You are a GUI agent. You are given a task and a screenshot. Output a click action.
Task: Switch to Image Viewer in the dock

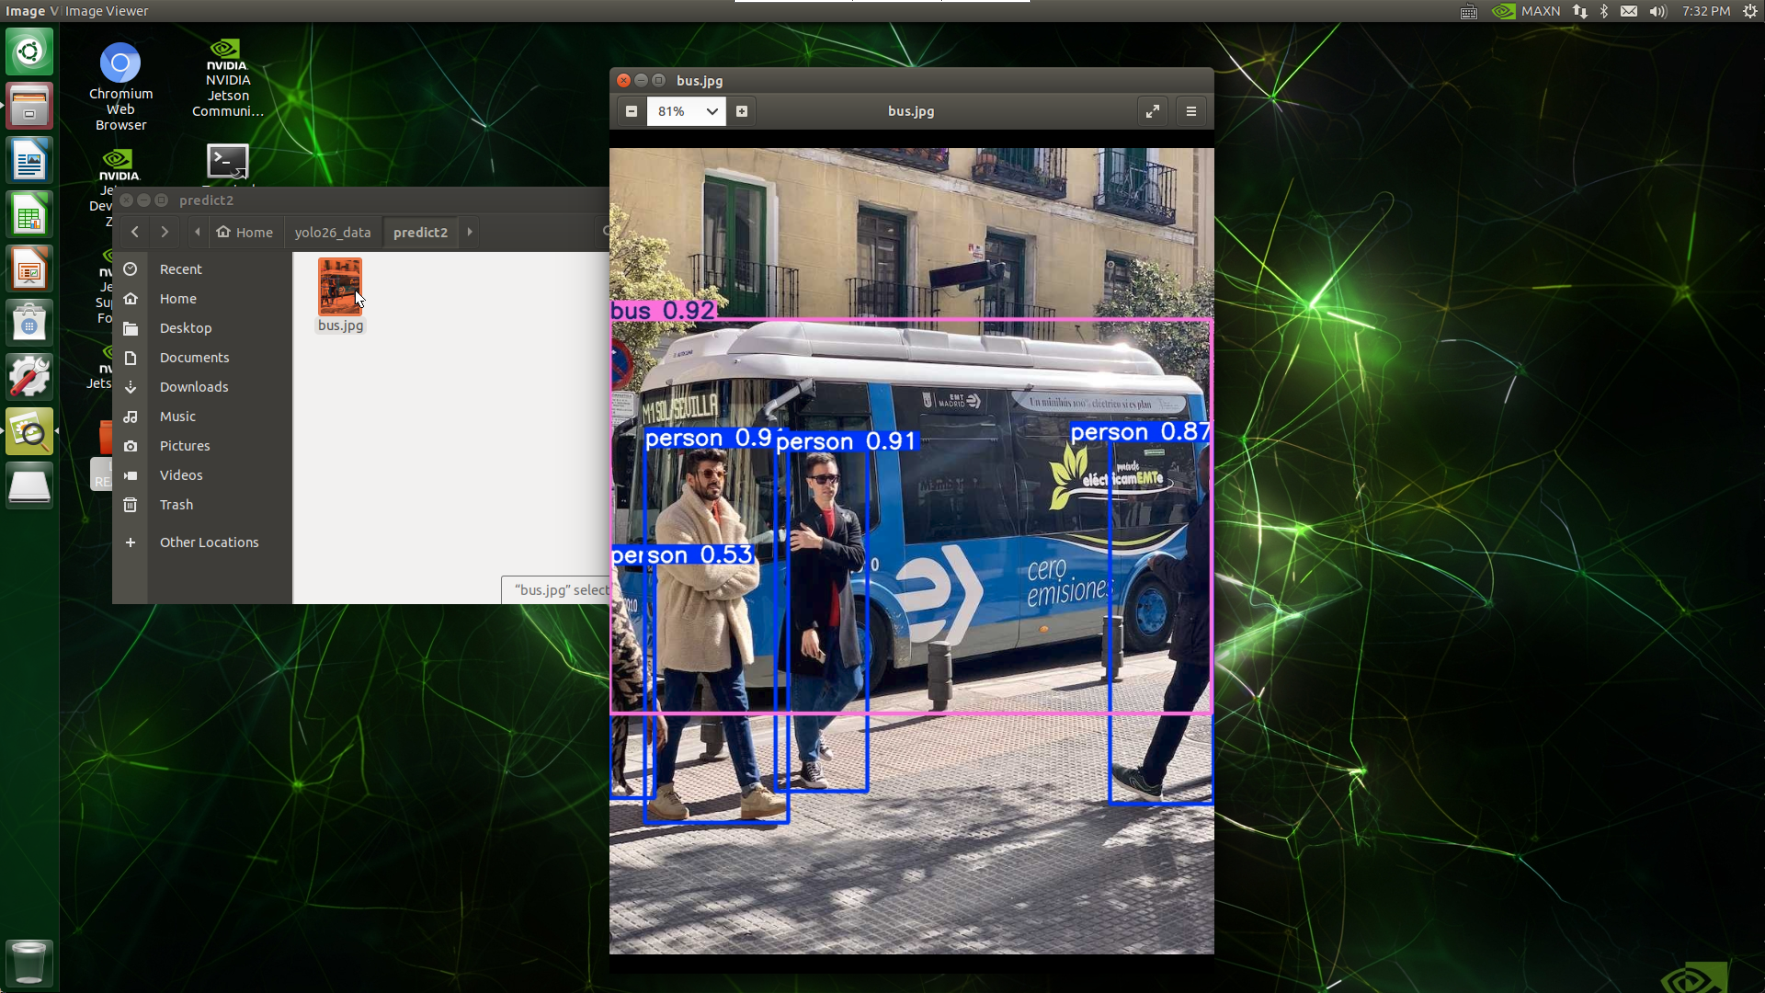29,432
